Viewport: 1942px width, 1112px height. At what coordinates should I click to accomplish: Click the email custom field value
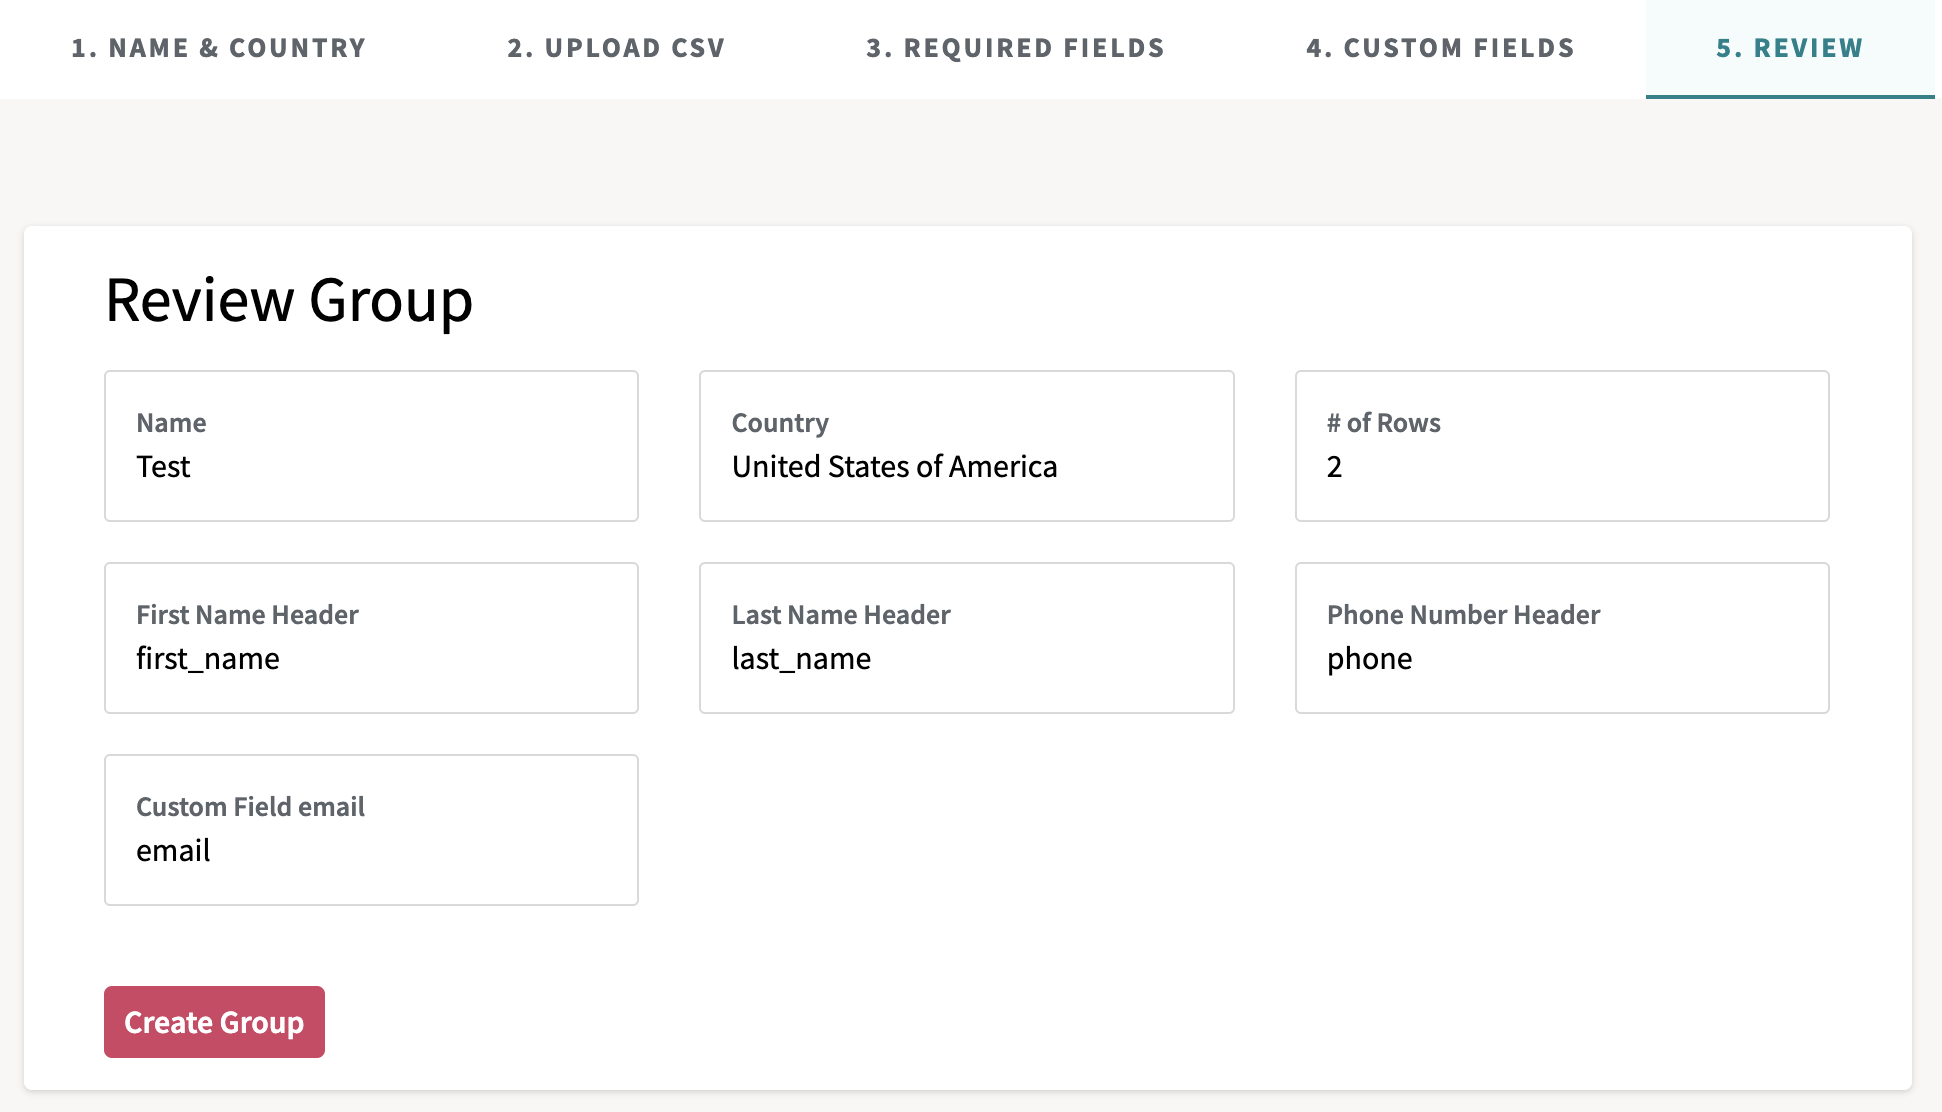173,851
